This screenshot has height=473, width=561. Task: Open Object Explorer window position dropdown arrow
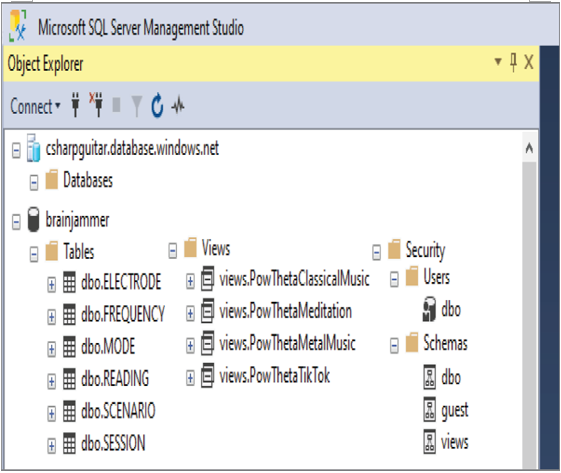point(498,62)
